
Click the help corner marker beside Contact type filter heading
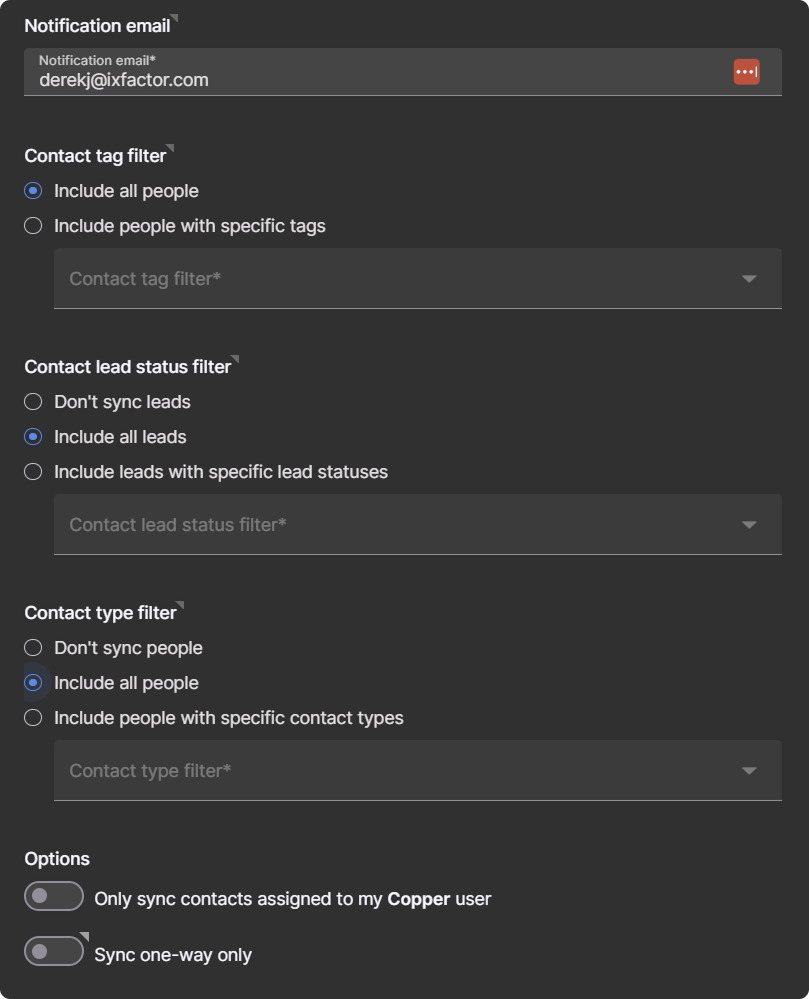pos(181,605)
